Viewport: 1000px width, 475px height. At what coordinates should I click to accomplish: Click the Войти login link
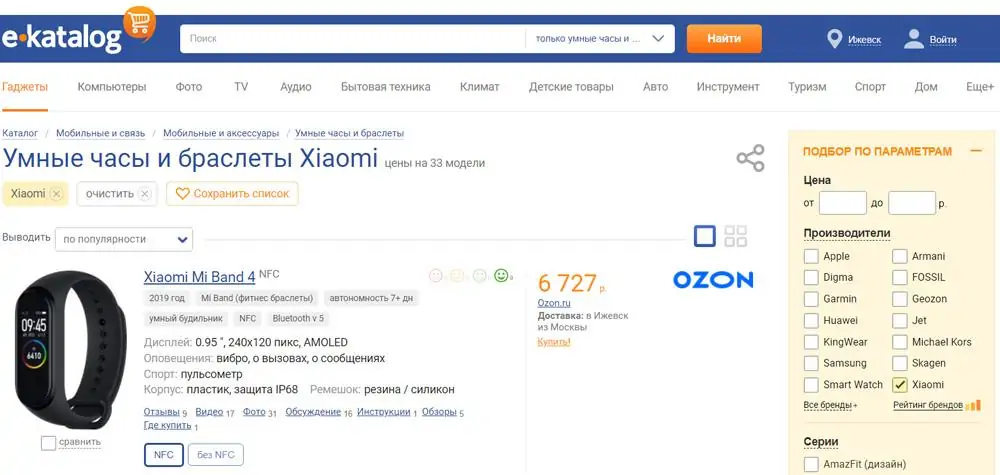(x=943, y=40)
